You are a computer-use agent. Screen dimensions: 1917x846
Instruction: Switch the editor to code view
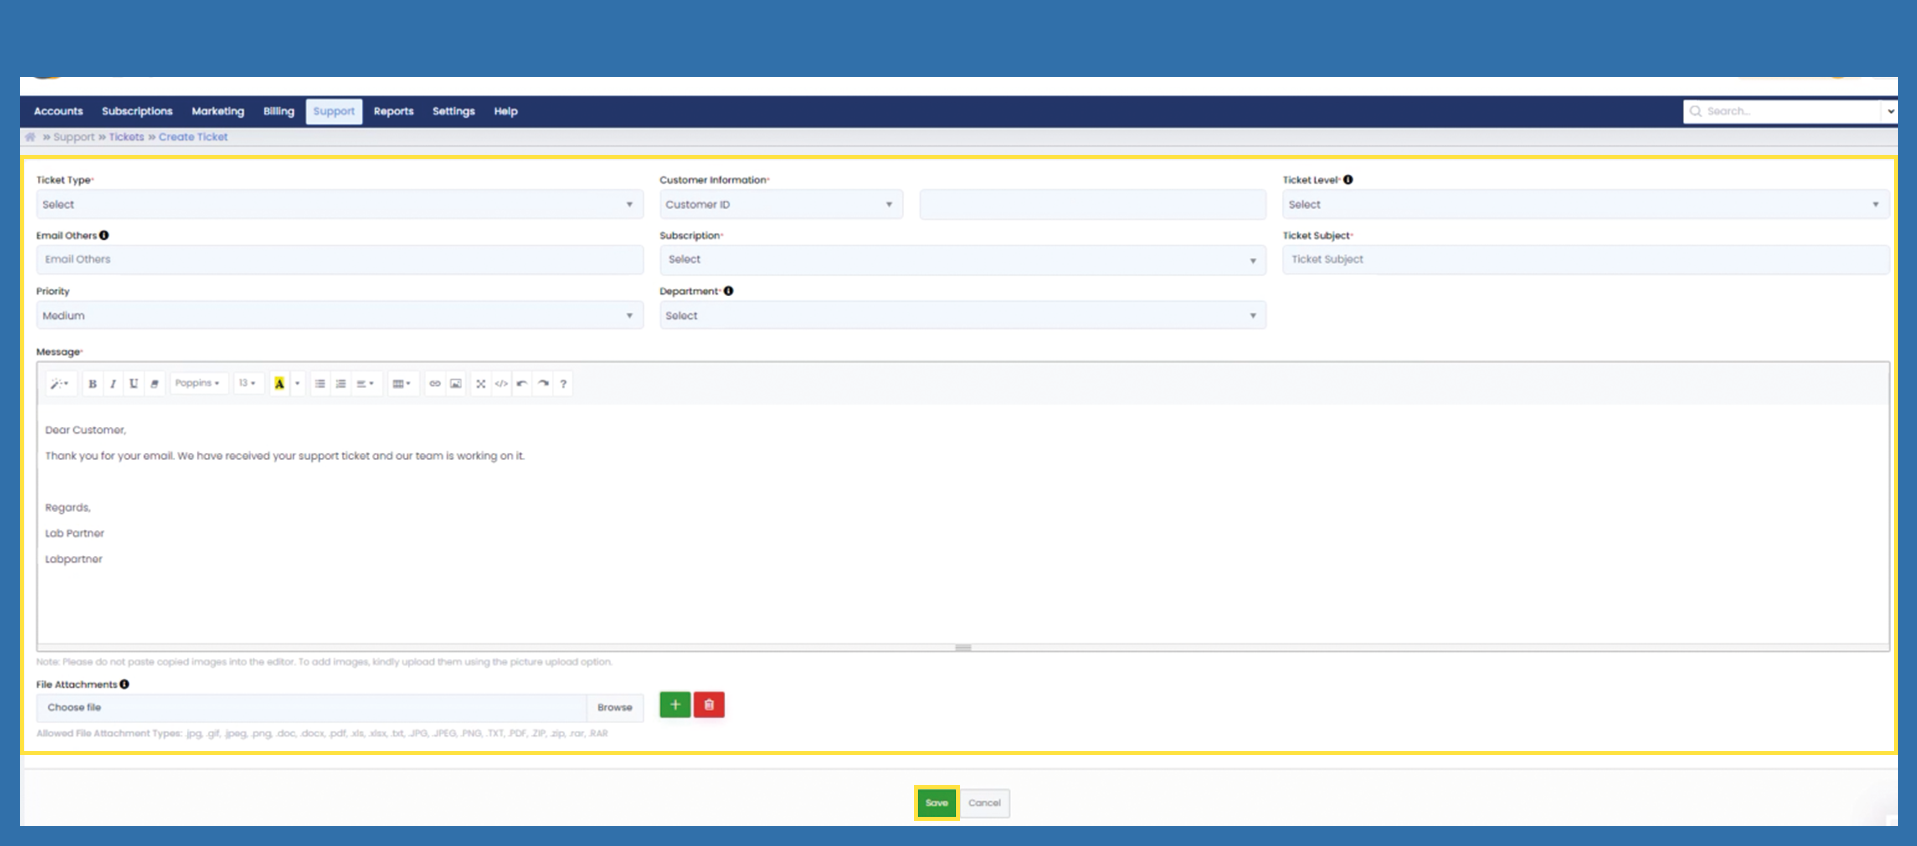point(501,384)
